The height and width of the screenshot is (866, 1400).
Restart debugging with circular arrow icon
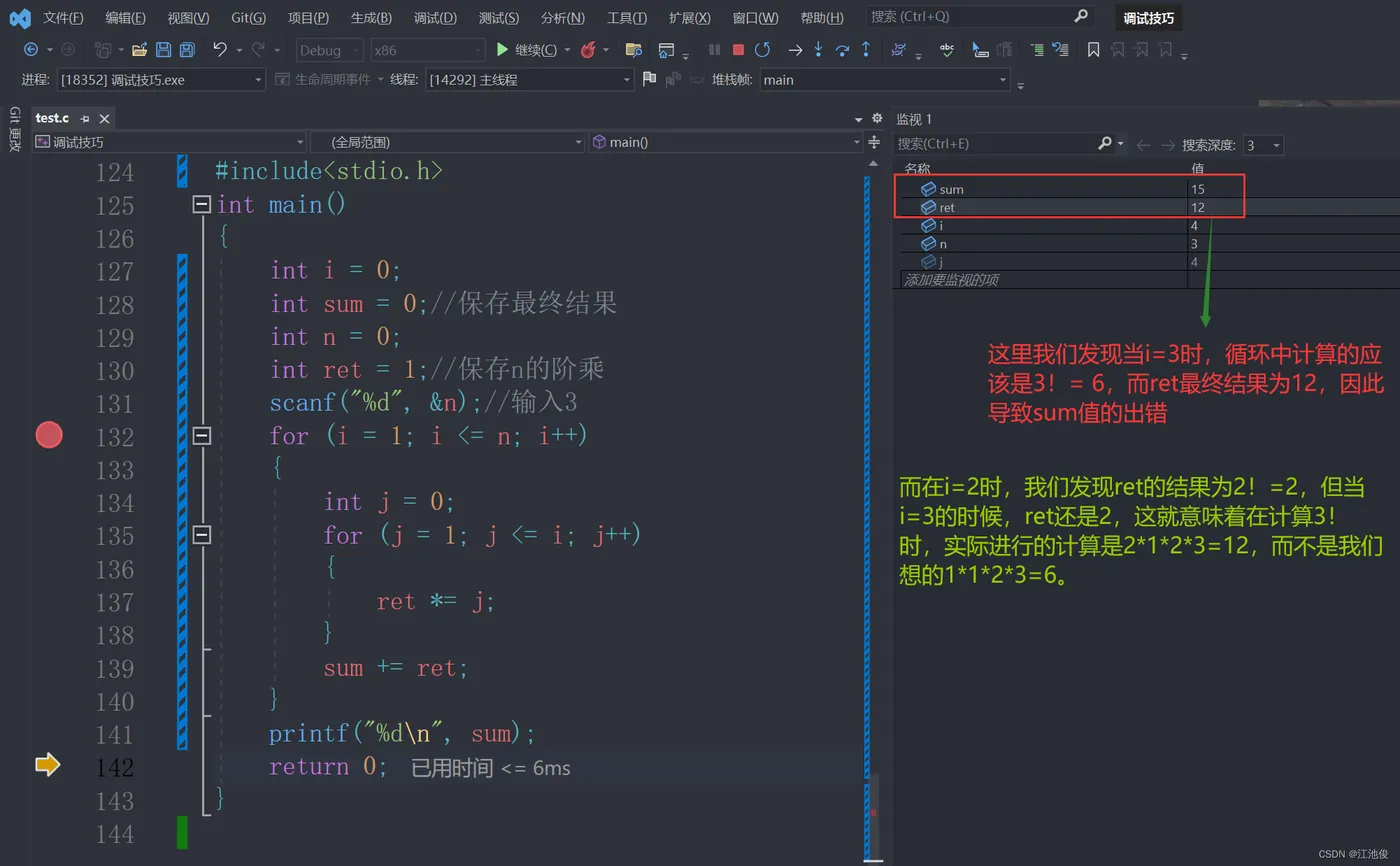pyautogui.click(x=762, y=49)
